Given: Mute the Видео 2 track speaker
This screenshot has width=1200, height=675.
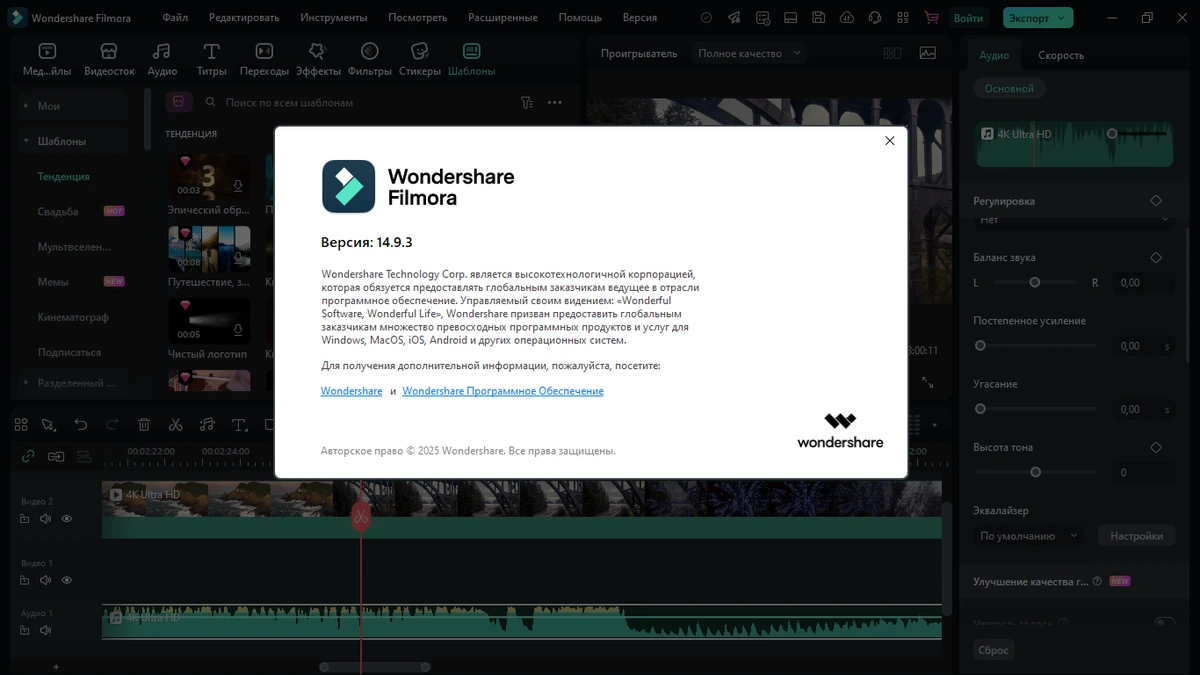Looking at the screenshot, I should (45, 519).
